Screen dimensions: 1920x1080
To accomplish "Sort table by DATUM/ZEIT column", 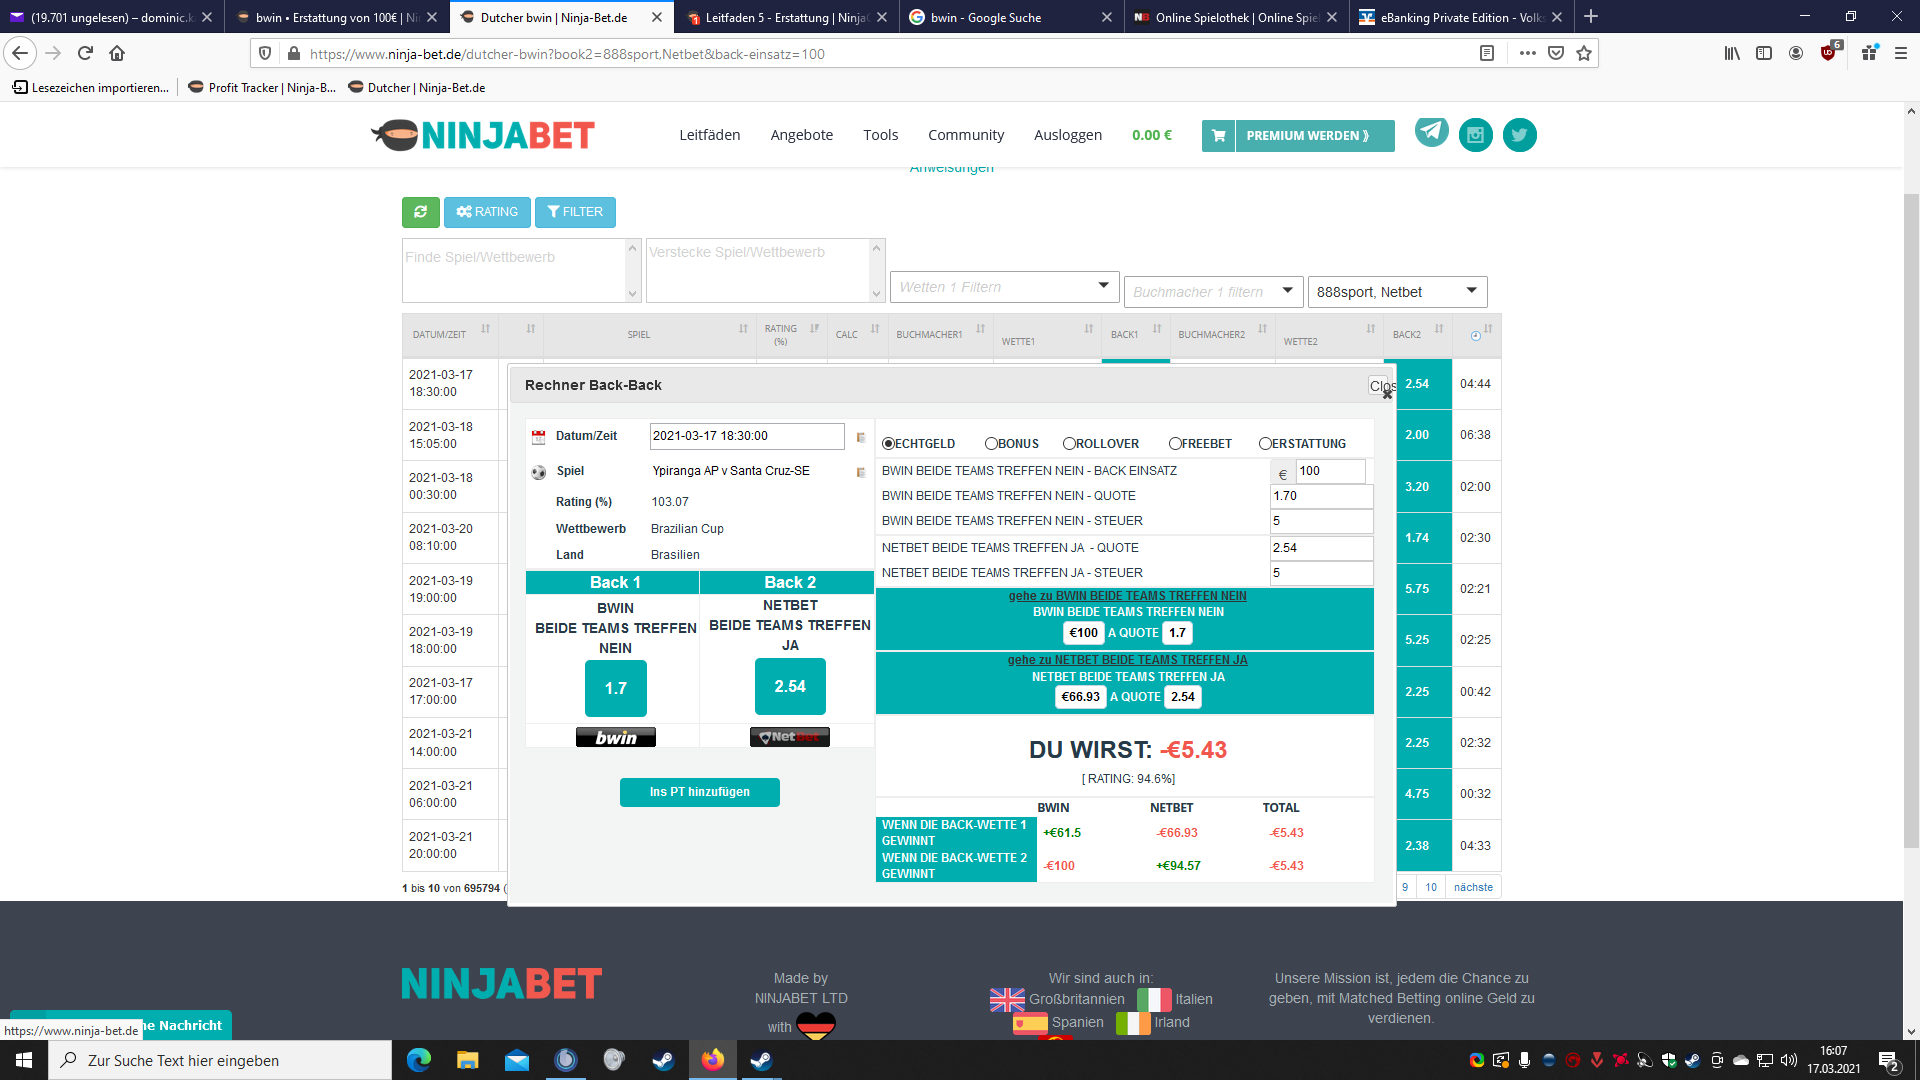I will coord(450,335).
